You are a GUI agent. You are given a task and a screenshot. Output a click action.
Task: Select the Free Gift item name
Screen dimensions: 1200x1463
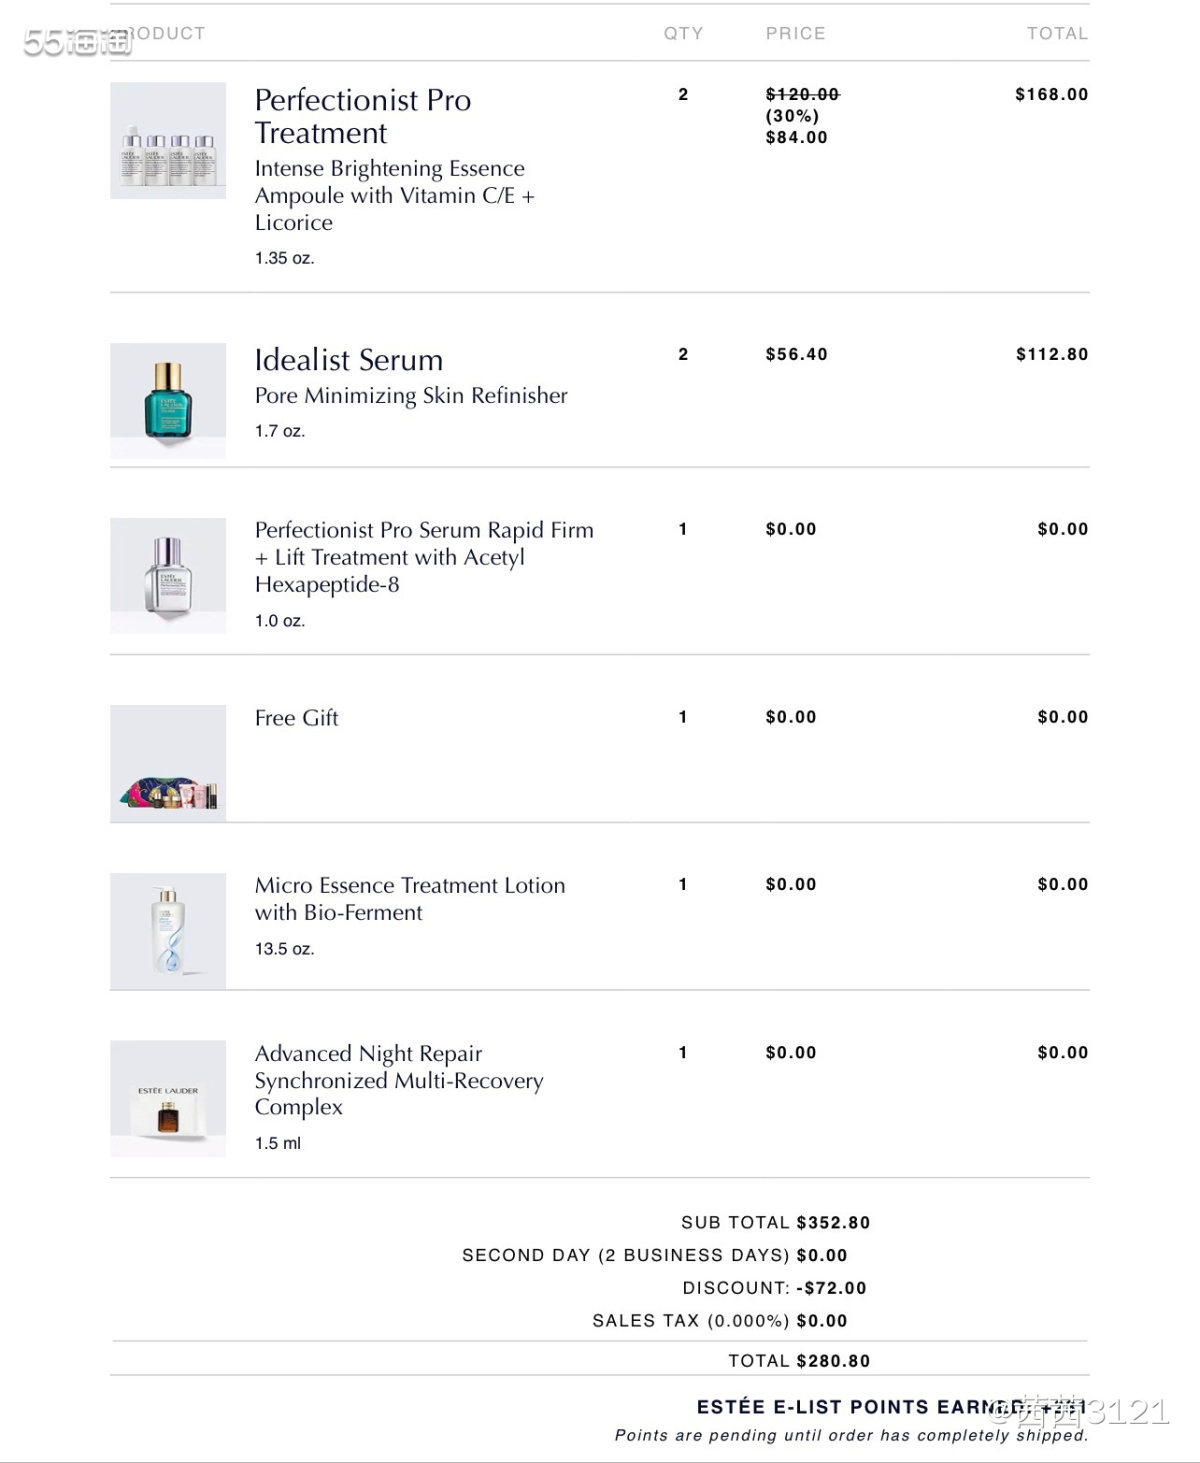pyautogui.click(x=297, y=718)
